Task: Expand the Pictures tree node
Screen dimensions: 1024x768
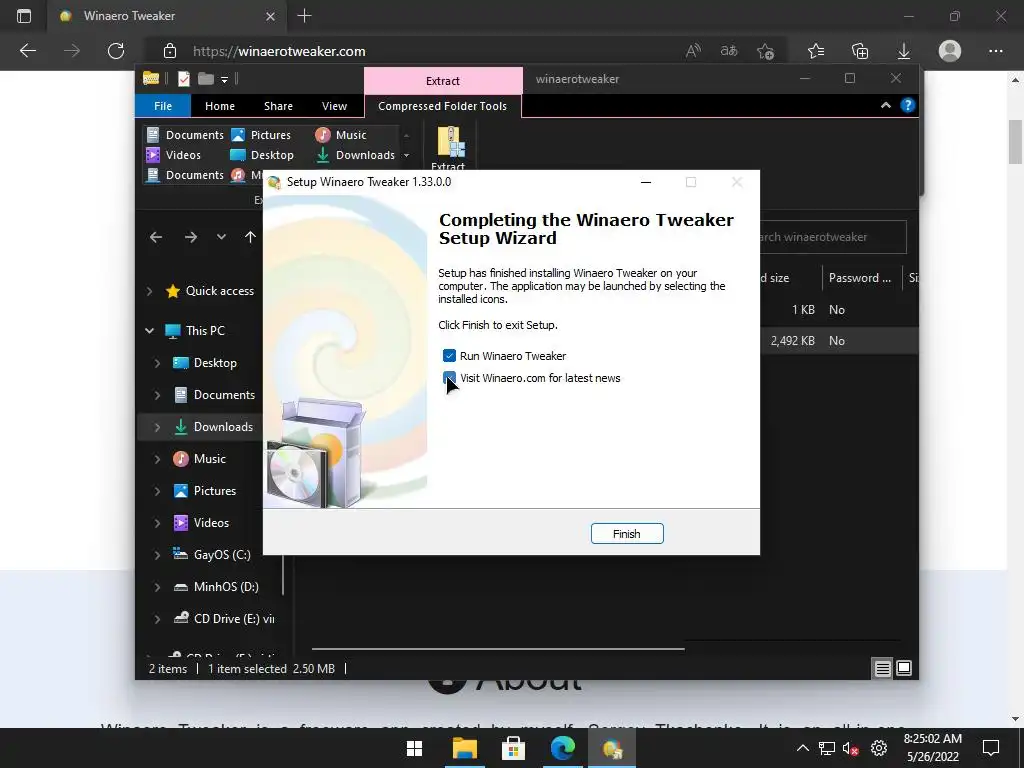Action: click(x=157, y=491)
